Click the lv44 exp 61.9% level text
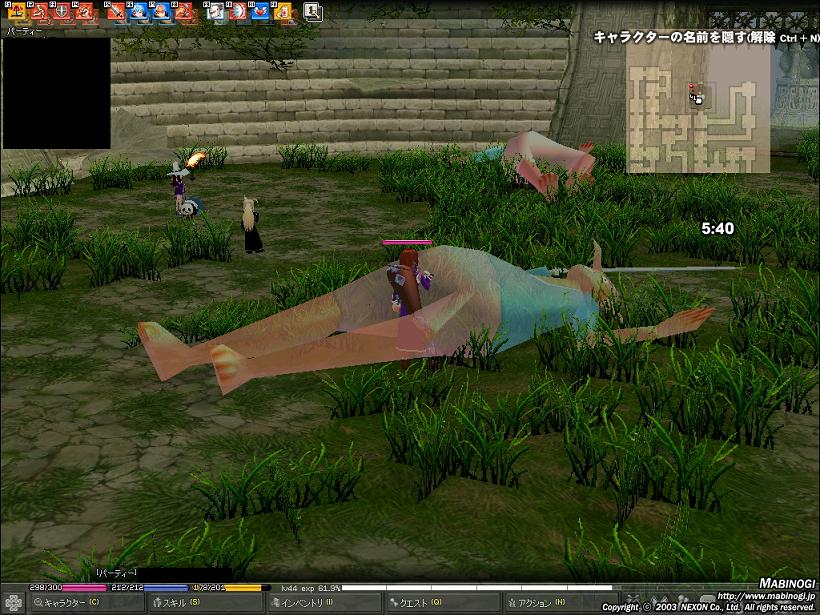This screenshot has height=615, width=820. click(310, 588)
